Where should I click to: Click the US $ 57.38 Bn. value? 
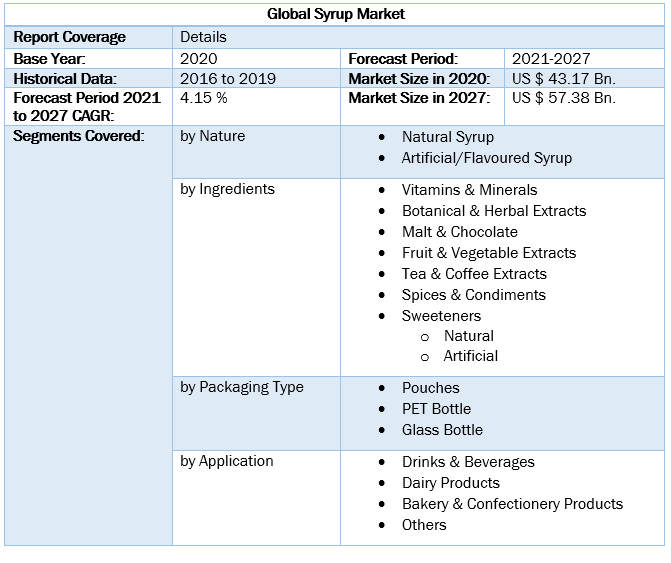point(564,98)
